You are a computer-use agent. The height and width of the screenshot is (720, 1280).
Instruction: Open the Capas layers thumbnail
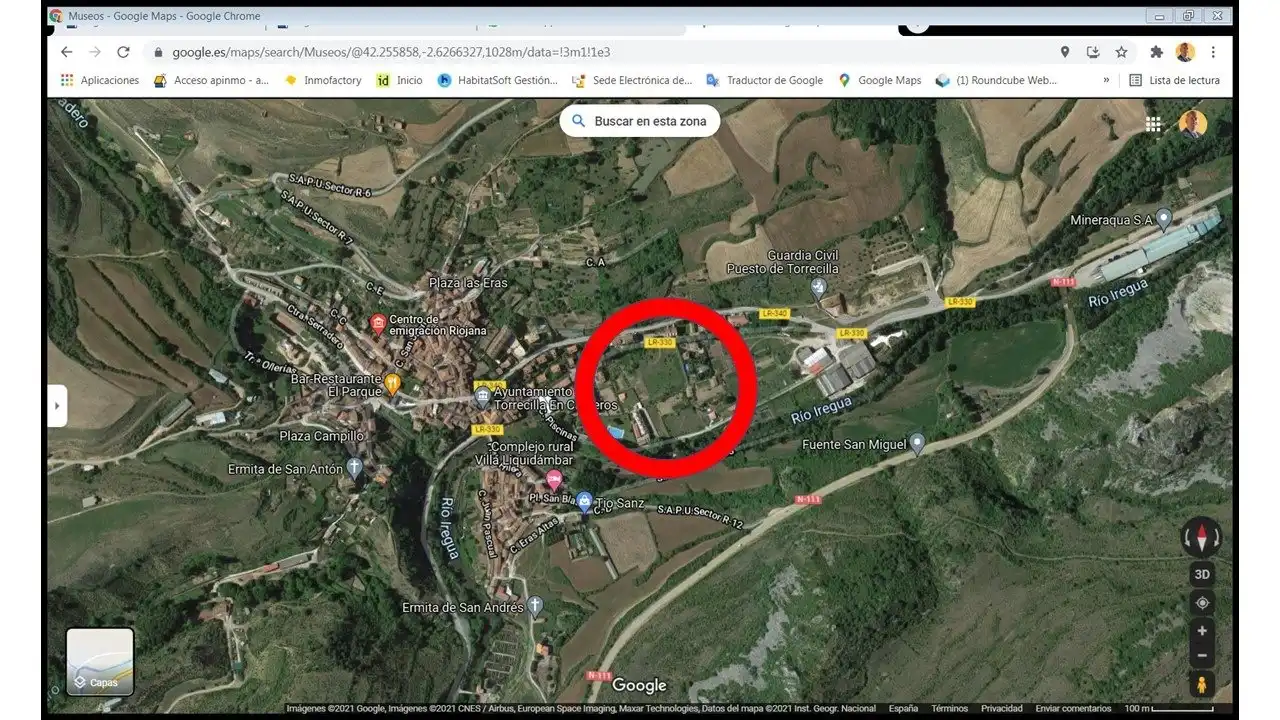100,661
